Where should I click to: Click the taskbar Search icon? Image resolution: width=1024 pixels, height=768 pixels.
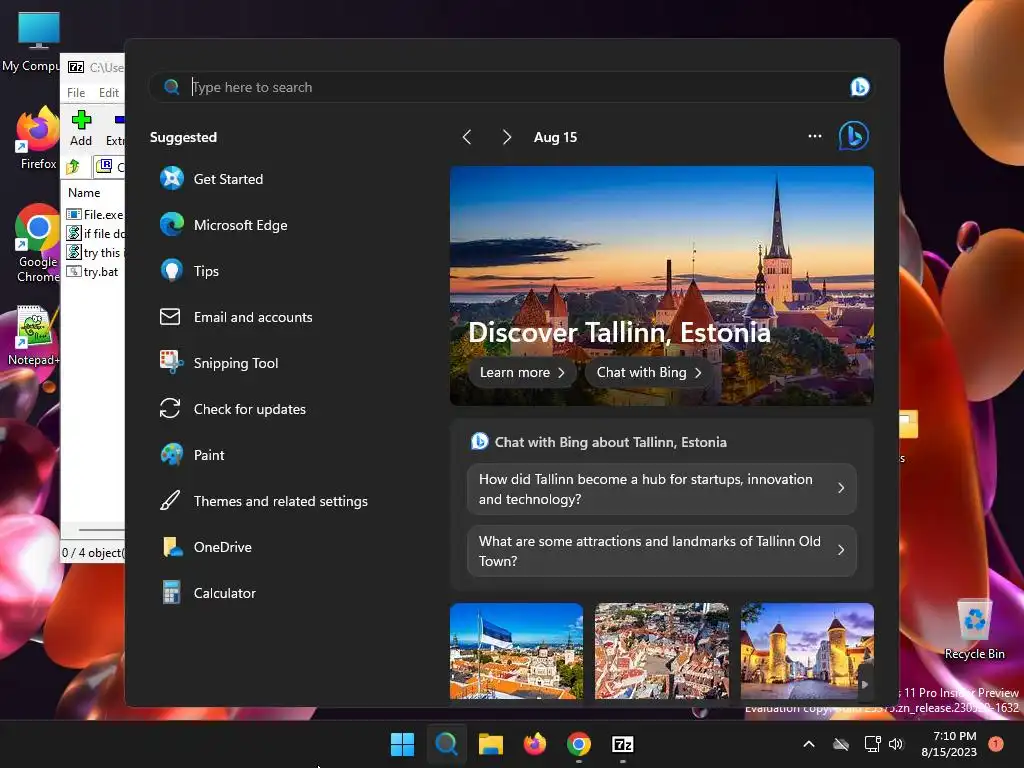[x=447, y=744]
